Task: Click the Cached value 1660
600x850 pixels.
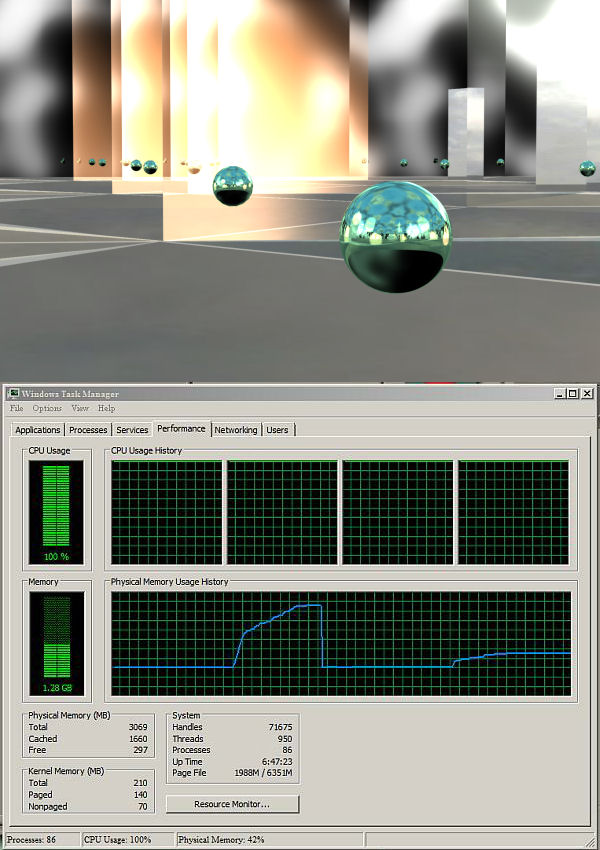Action: tap(138, 739)
